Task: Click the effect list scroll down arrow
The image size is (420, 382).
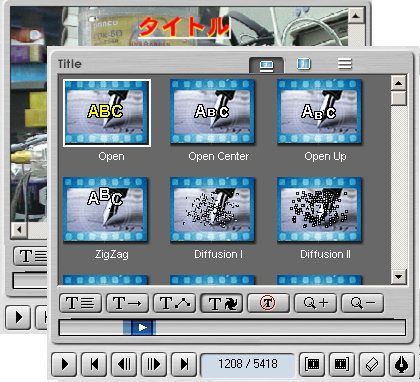Action: 399,276
